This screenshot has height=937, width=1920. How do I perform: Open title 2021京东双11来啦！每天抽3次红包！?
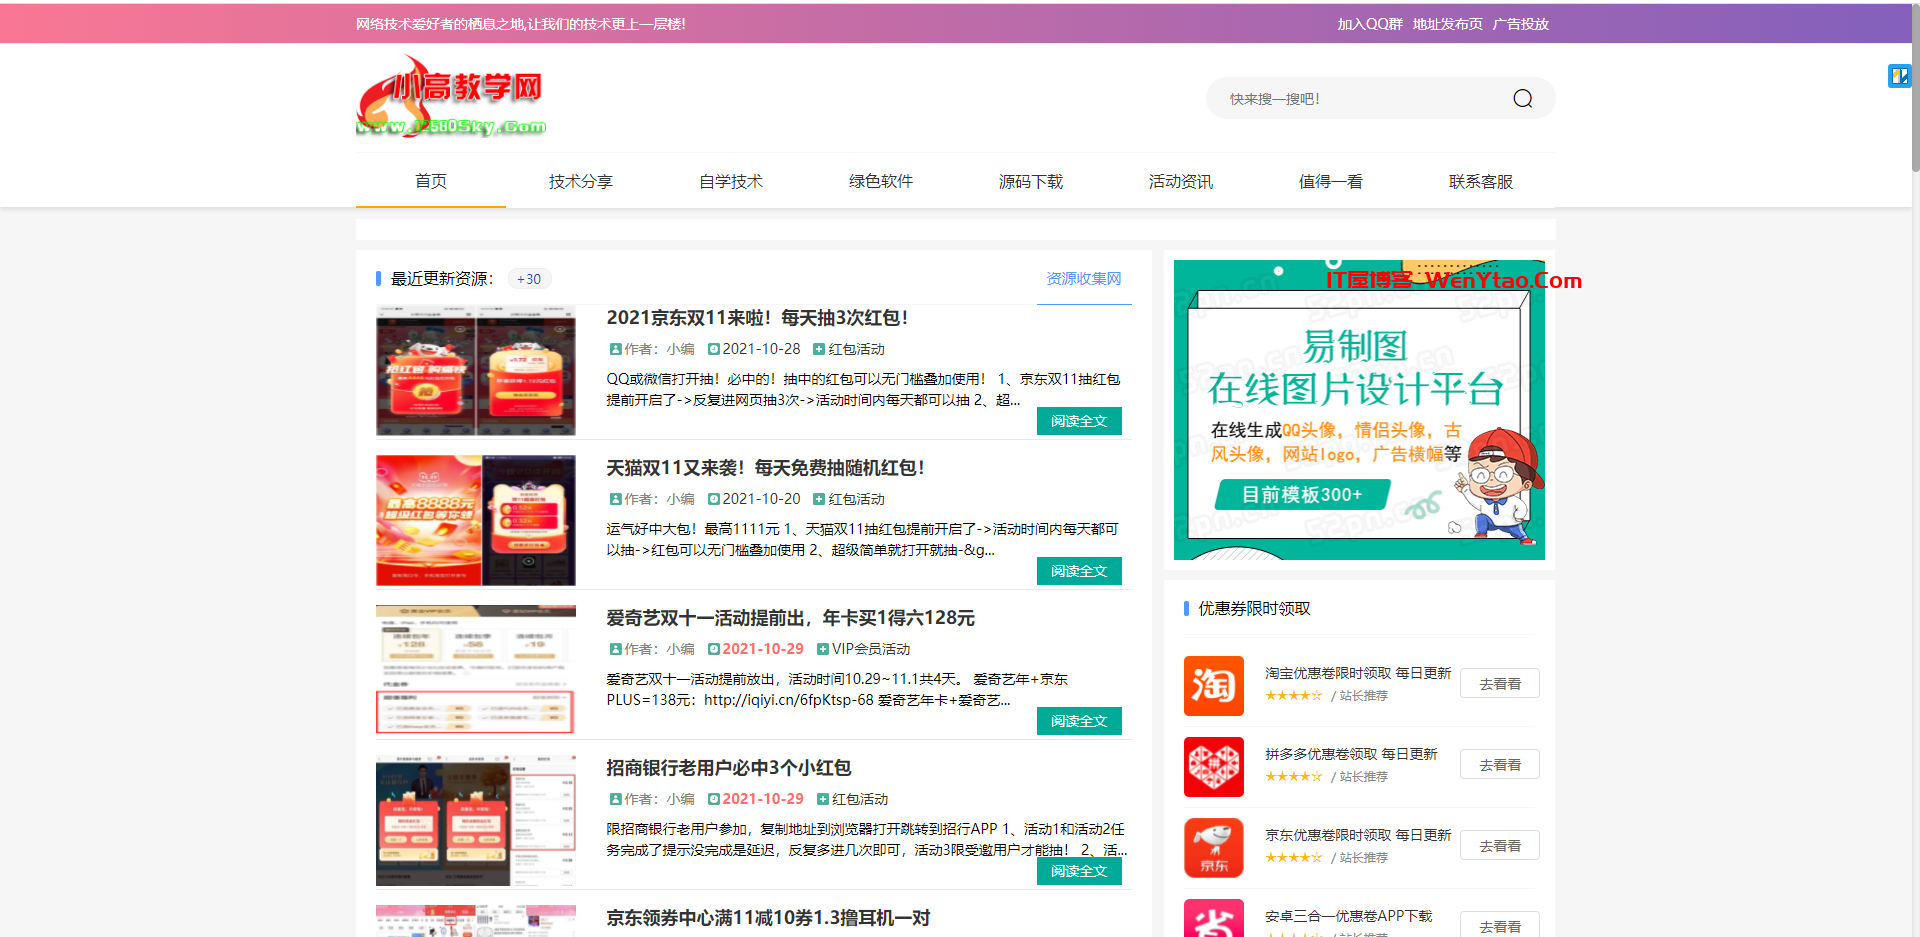coord(757,318)
